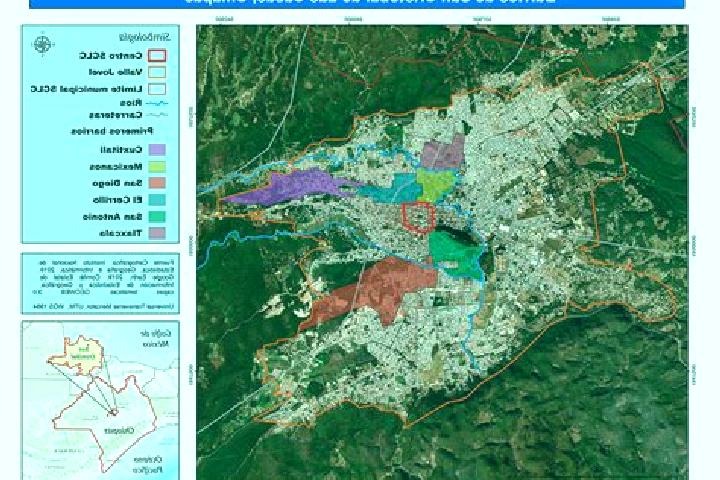Image resolution: width=720 pixels, height=480 pixels.
Task: Click the 'Chiapas' label in inset map
Action: tap(118, 431)
